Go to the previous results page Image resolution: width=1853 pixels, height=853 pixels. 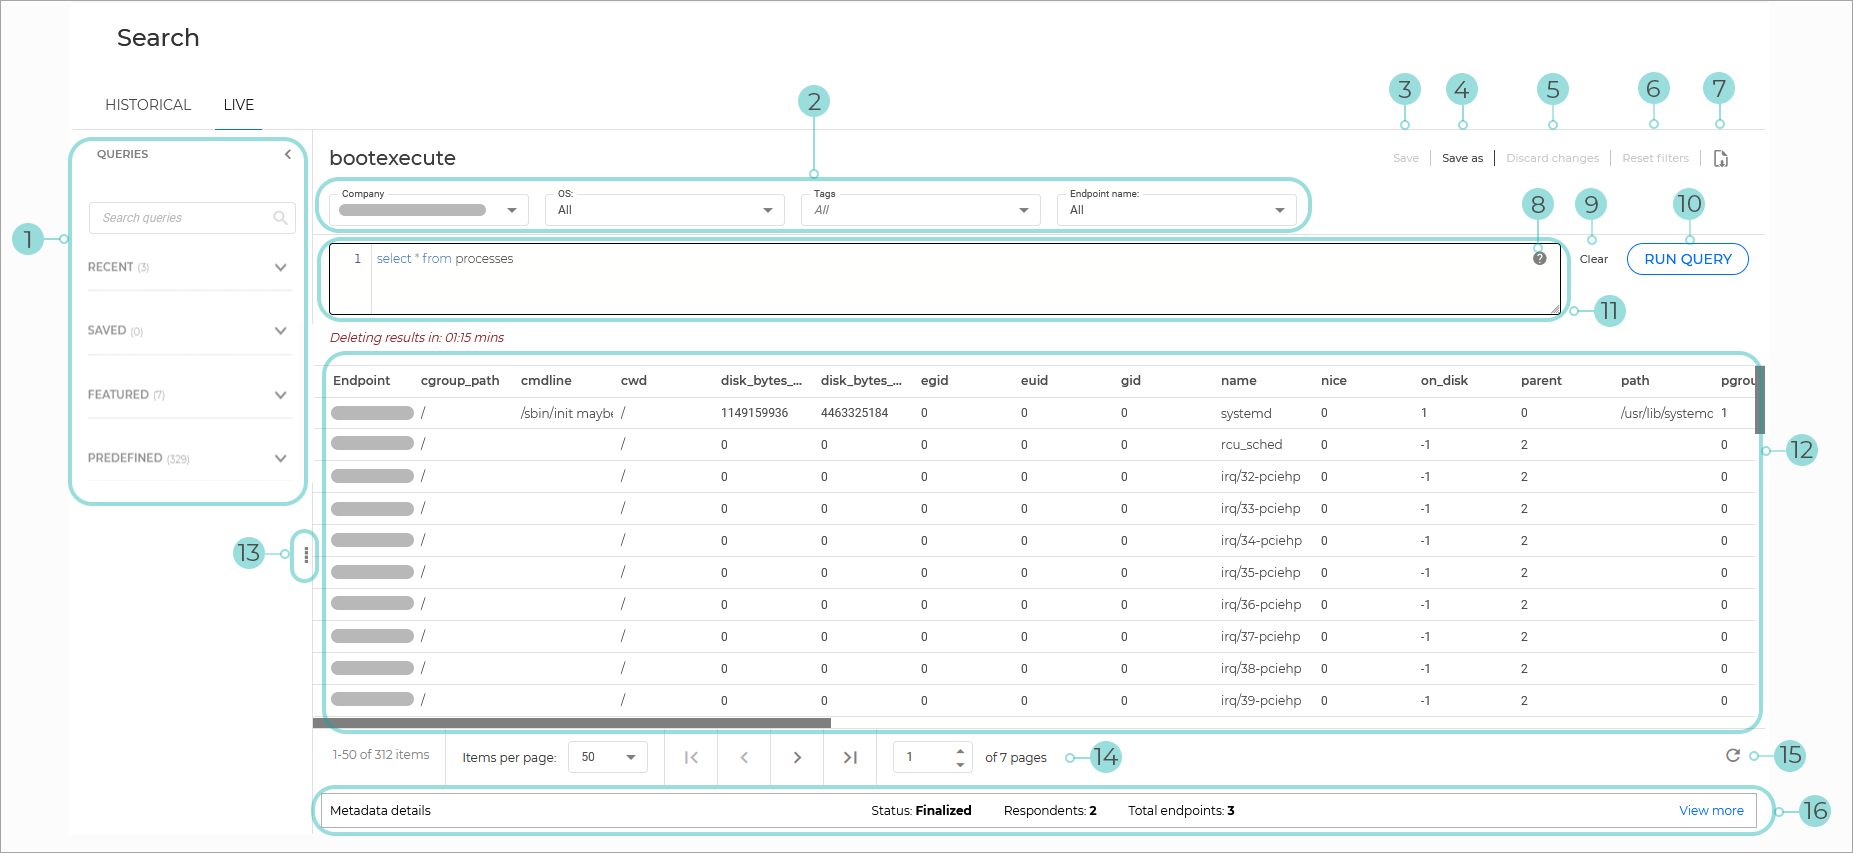744,757
